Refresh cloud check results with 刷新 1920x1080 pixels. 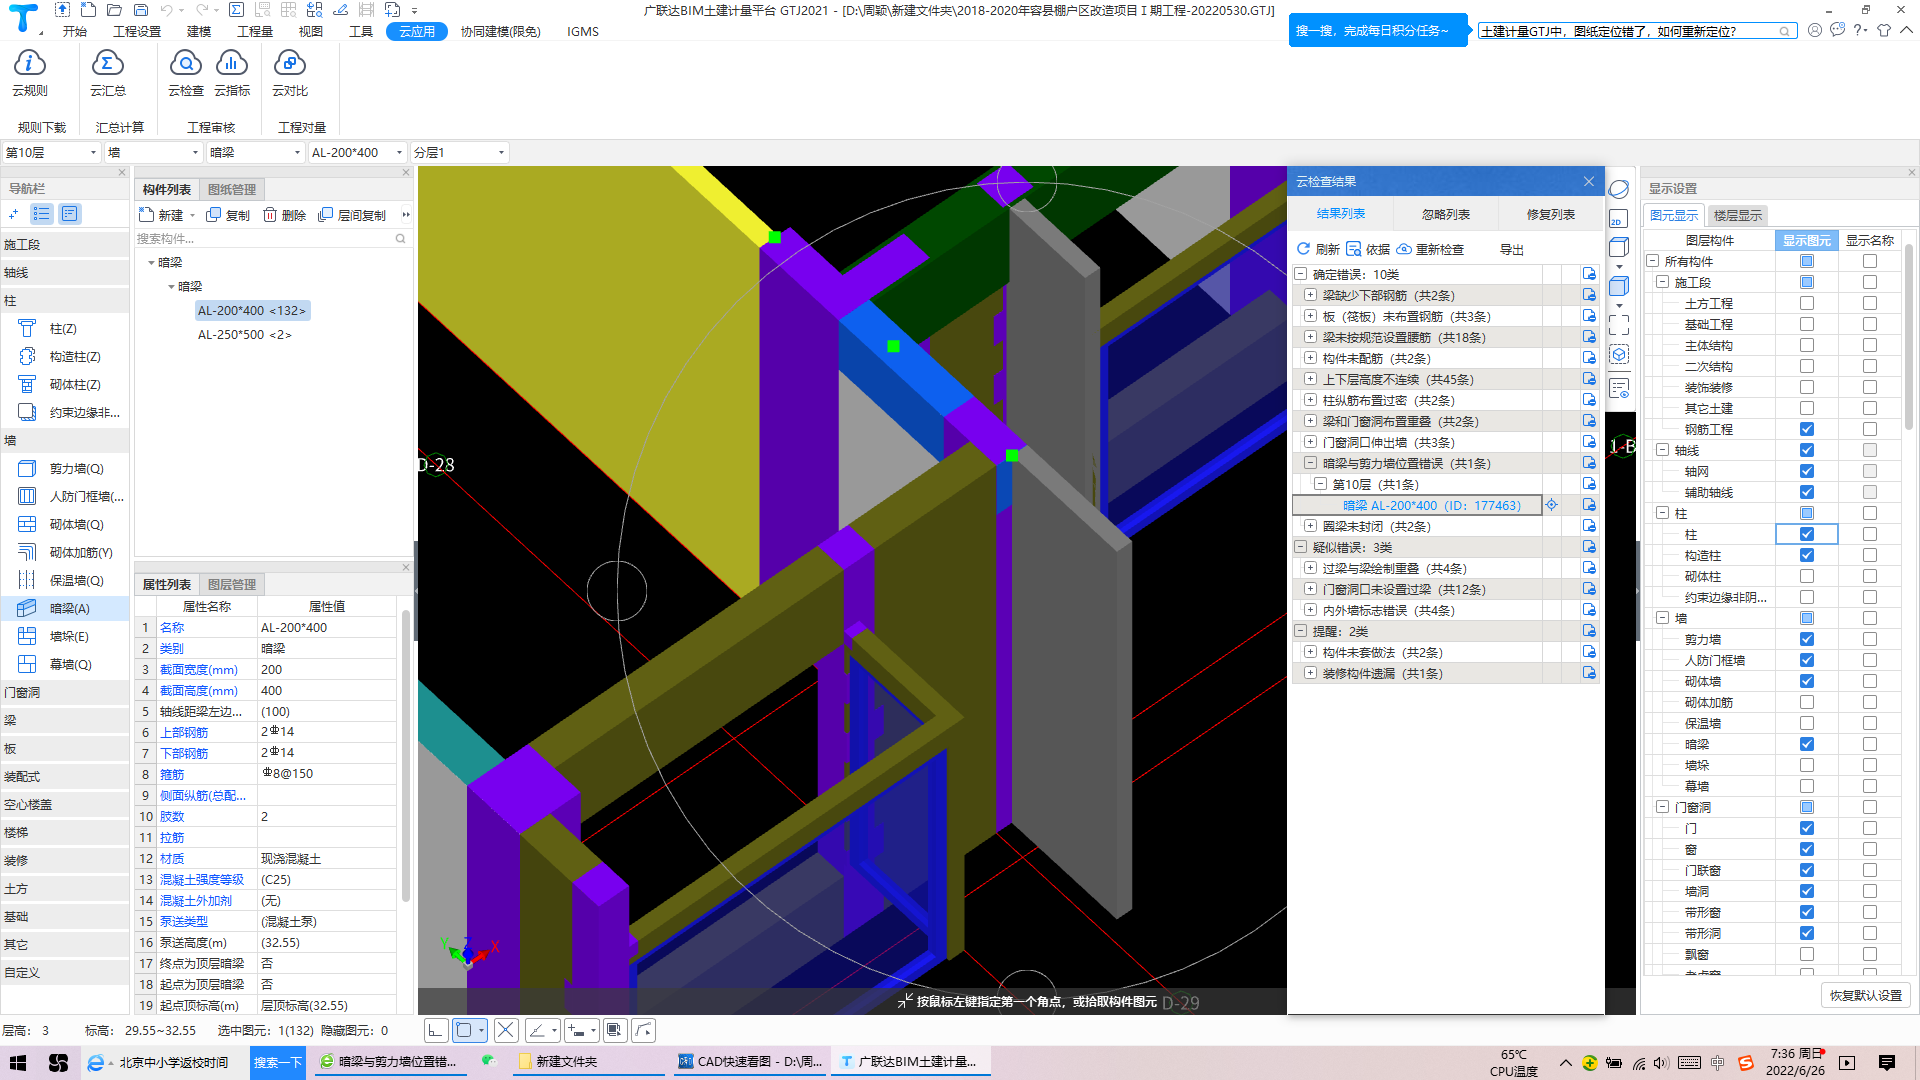point(1318,249)
